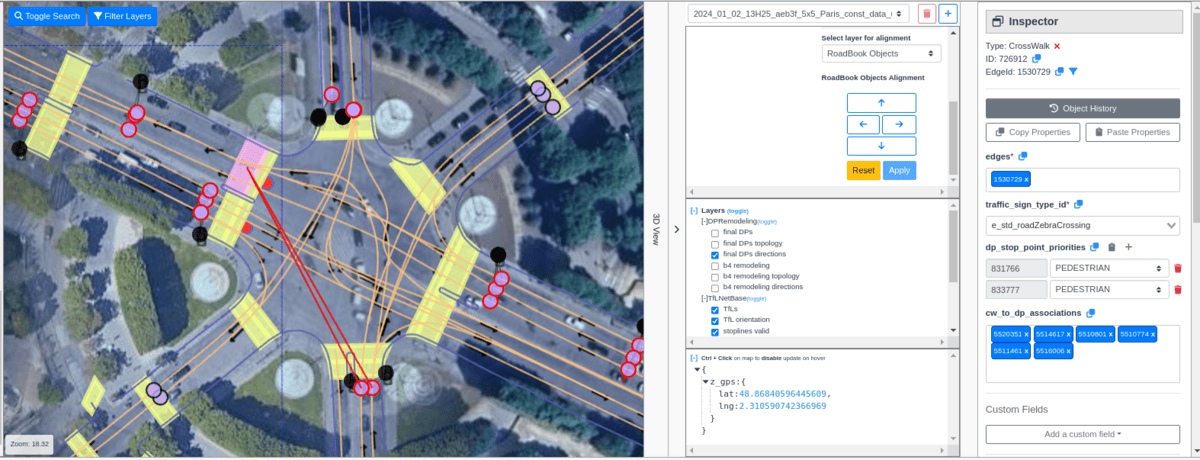
Task: Open the traffic_sign_type_id dropdown
Action: click(x=1082, y=226)
